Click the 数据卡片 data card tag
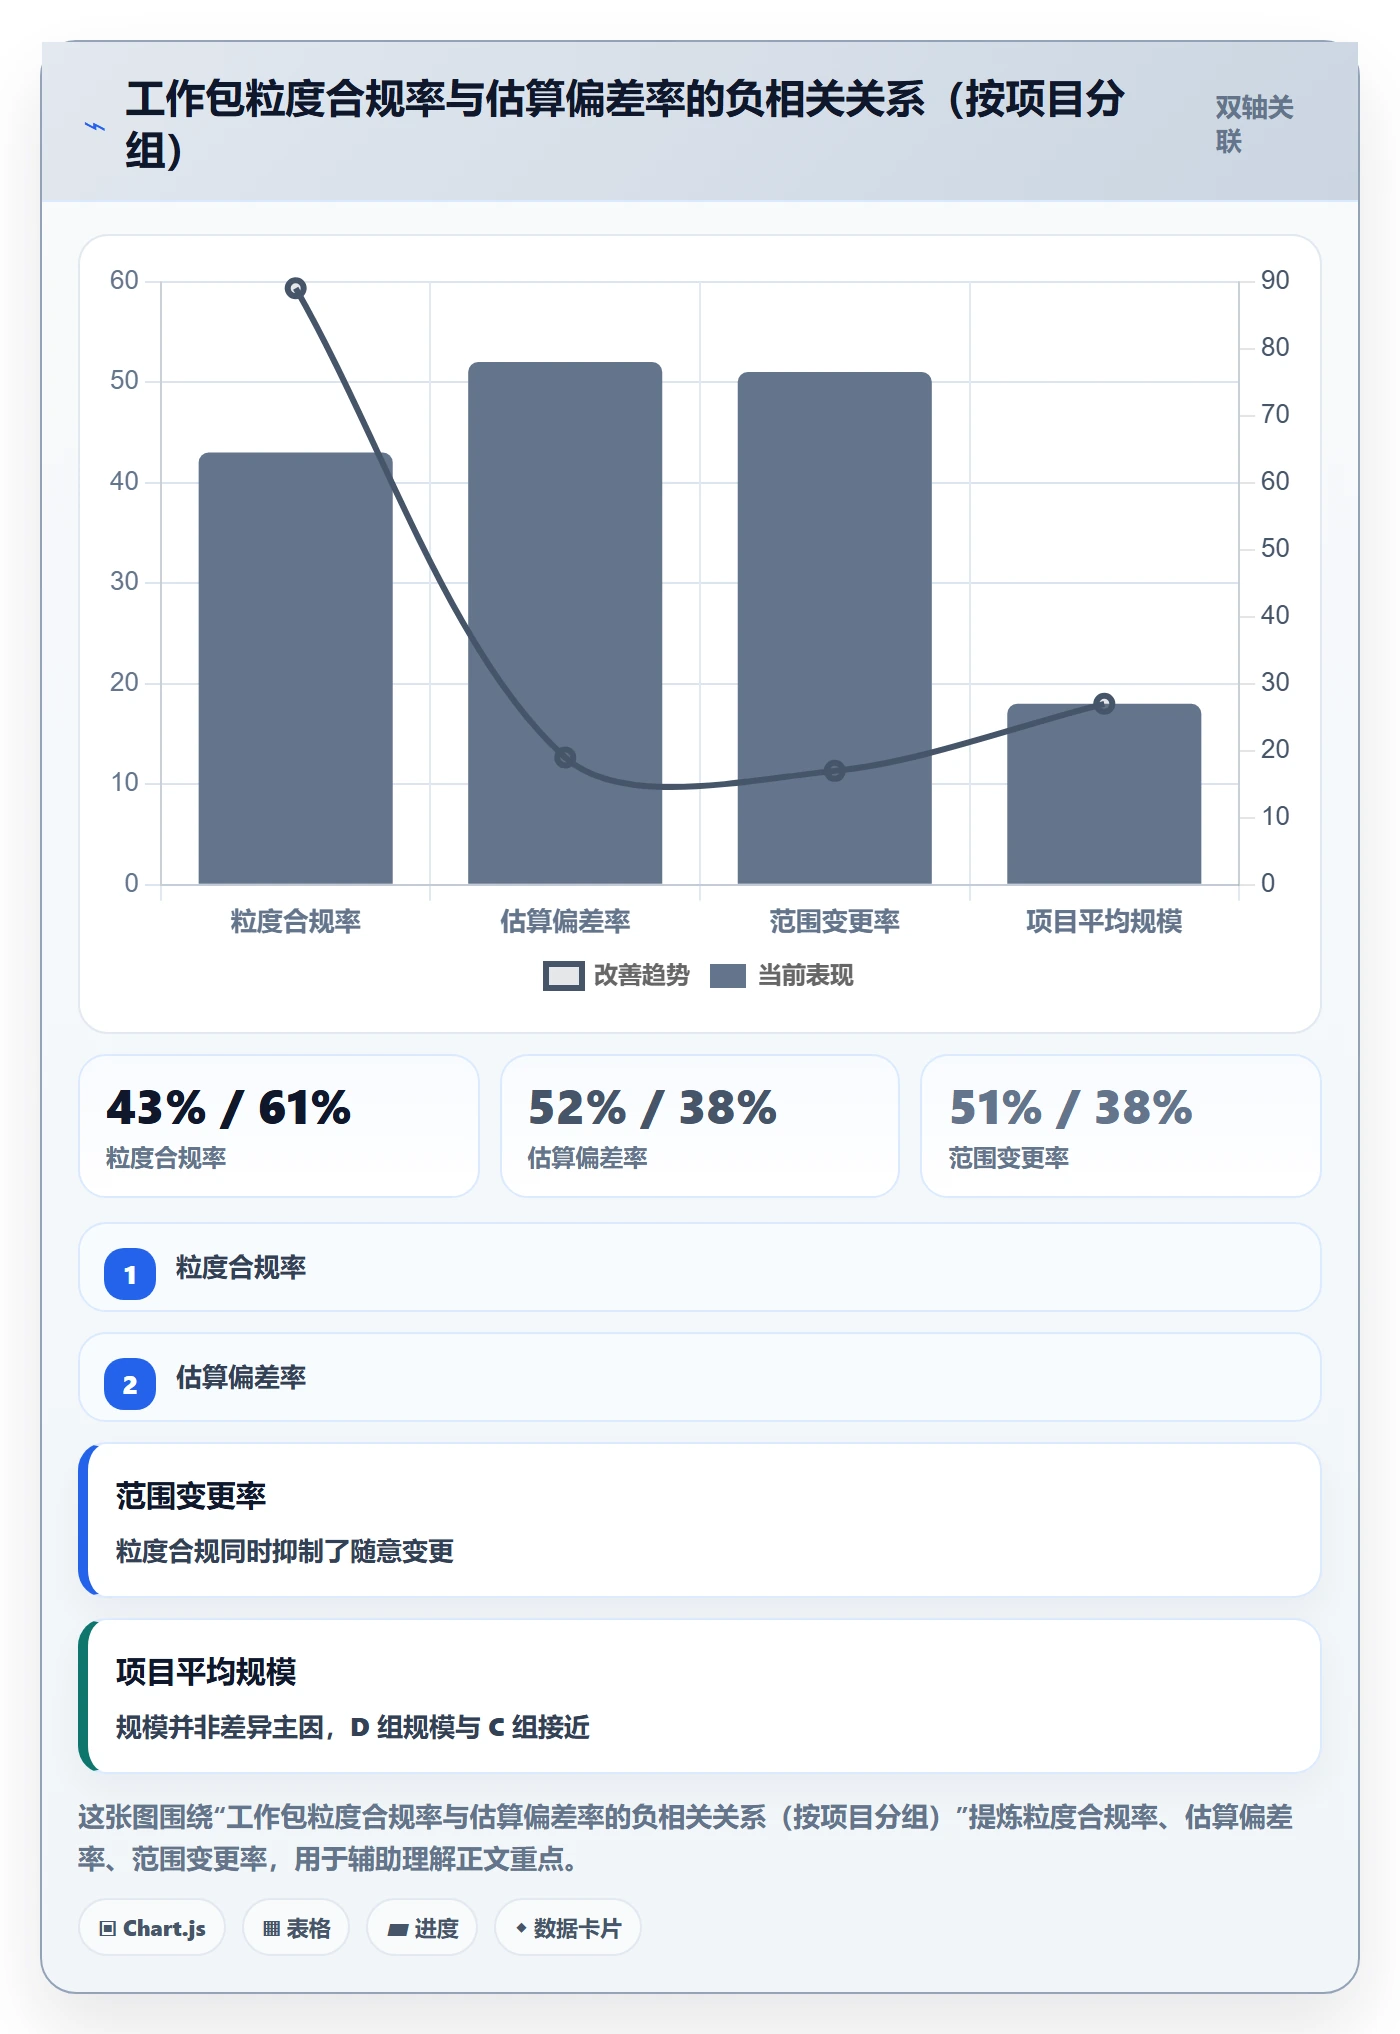 coord(568,1928)
